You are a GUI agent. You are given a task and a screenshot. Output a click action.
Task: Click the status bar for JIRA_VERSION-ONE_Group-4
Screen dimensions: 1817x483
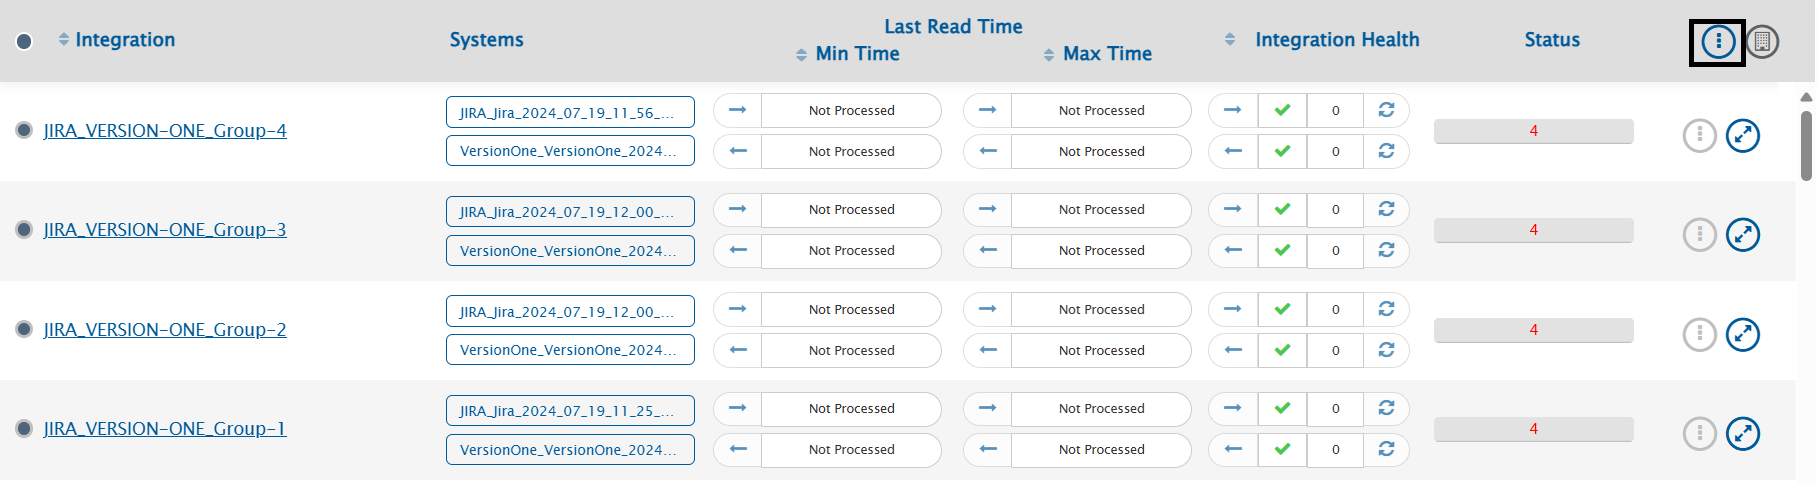click(1533, 131)
